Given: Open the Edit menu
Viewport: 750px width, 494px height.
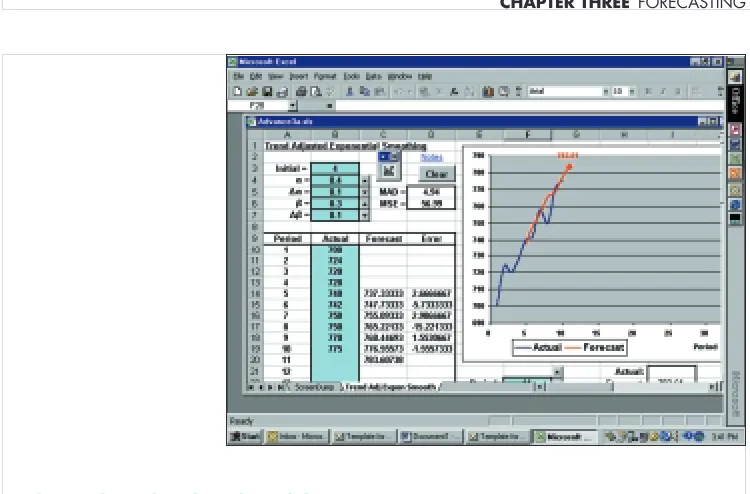Looking at the screenshot, I should click(x=256, y=76).
